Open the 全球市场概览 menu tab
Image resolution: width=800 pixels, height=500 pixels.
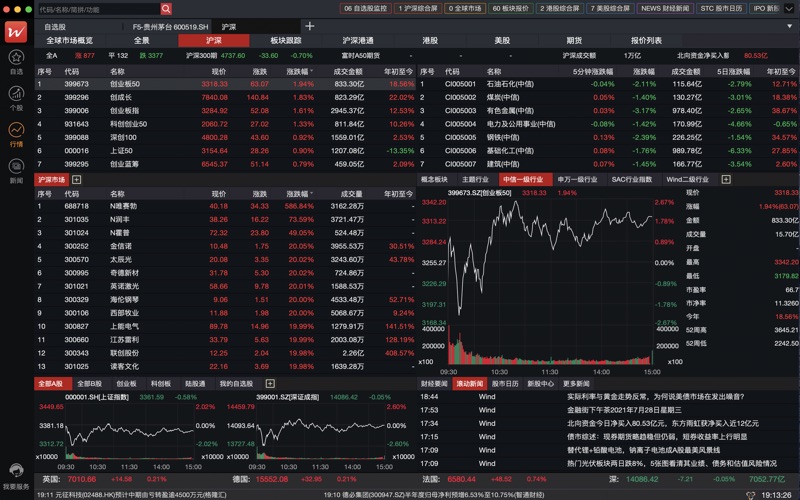pos(69,40)
